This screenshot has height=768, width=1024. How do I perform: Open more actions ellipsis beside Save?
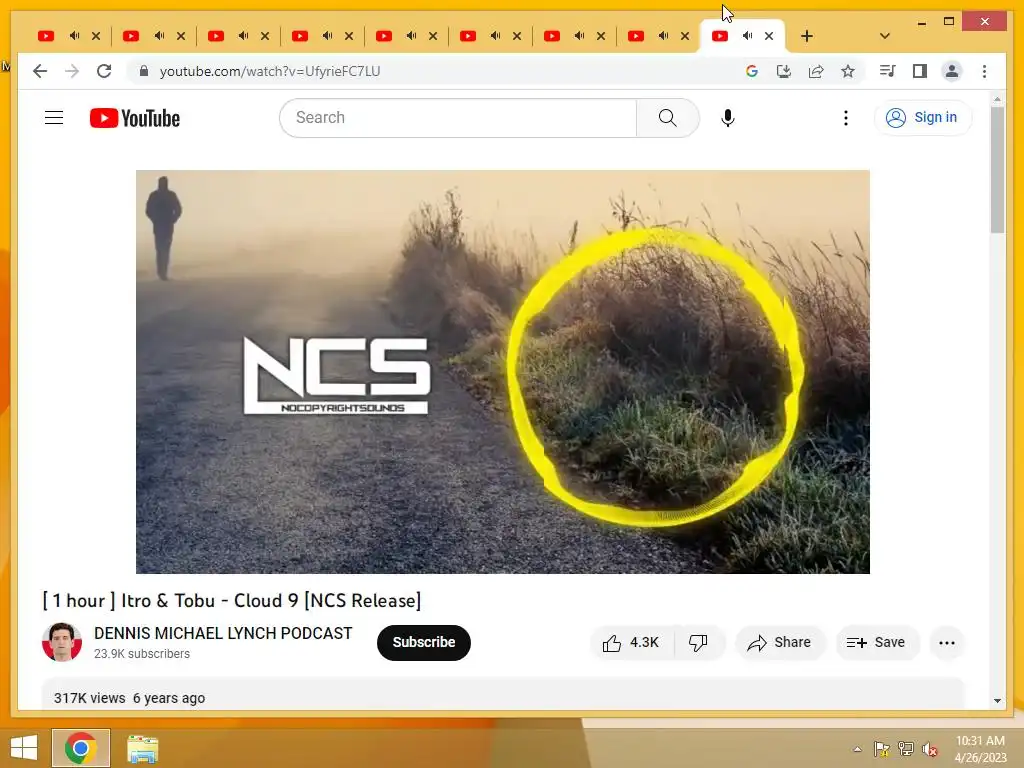pos(946,643)
